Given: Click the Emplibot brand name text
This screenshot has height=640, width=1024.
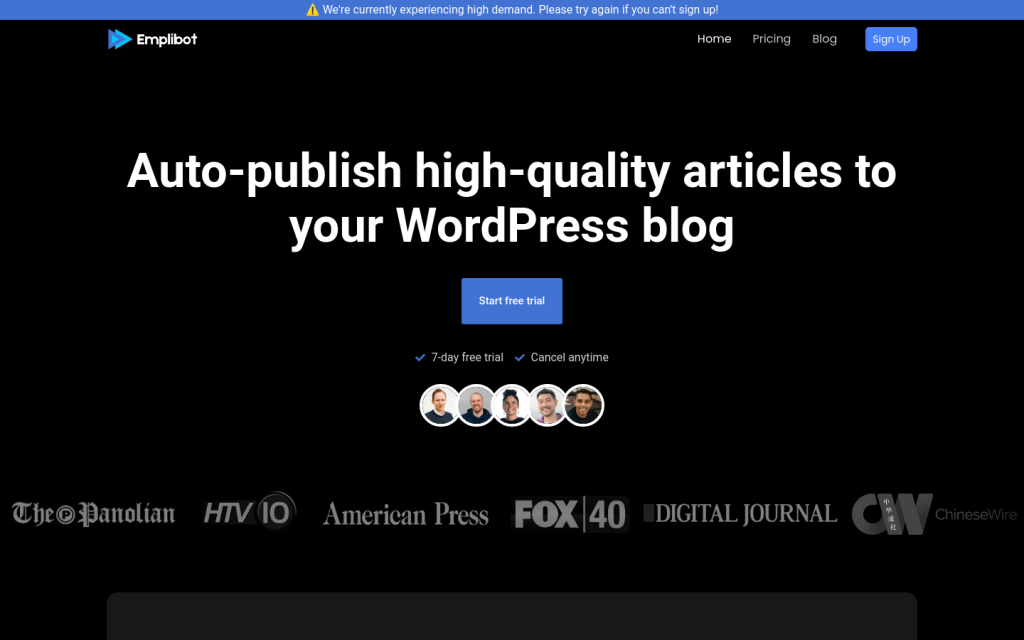Looking at the screenshot, I should click(166, 39).
